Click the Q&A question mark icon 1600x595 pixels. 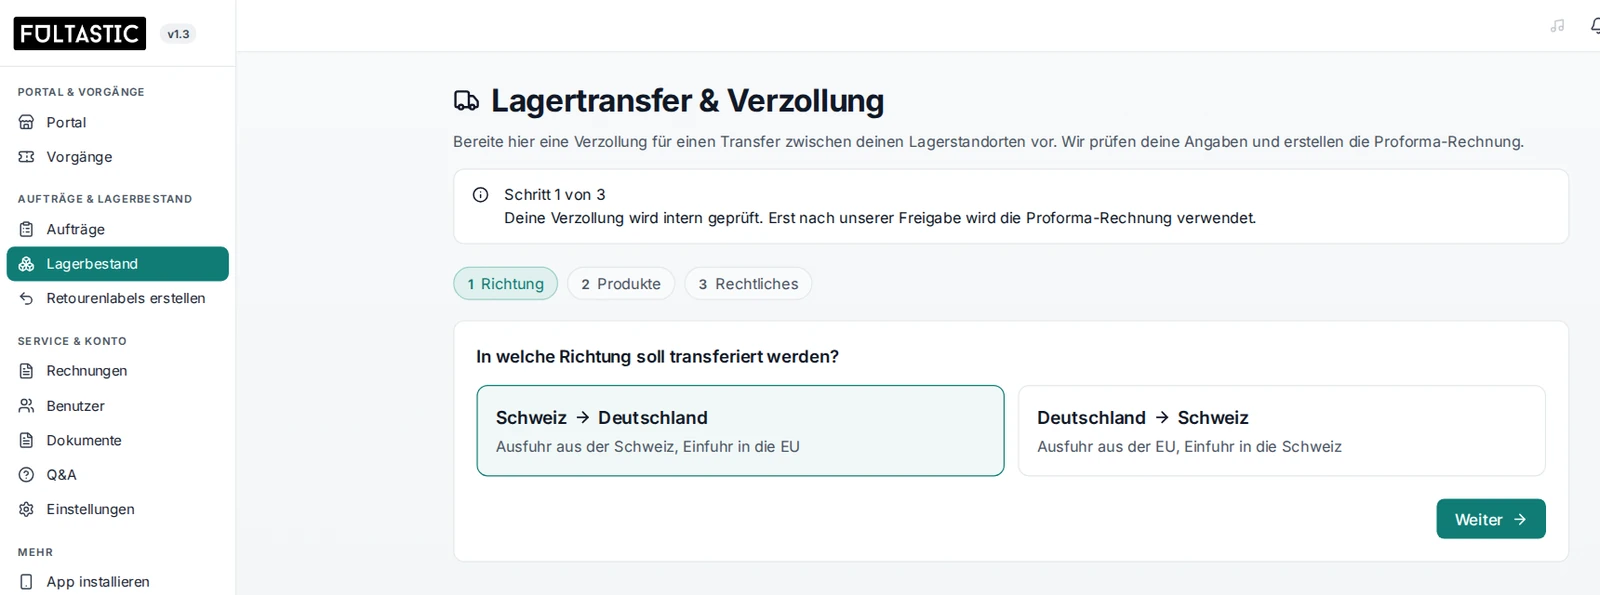27,475
